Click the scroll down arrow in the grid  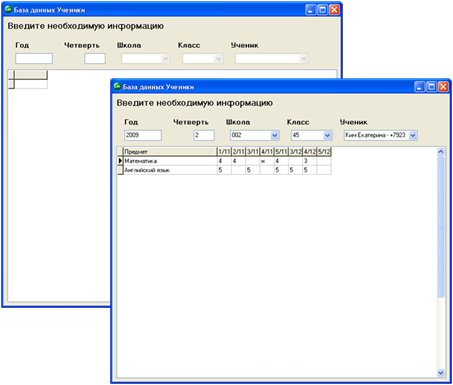coord(441,373)
